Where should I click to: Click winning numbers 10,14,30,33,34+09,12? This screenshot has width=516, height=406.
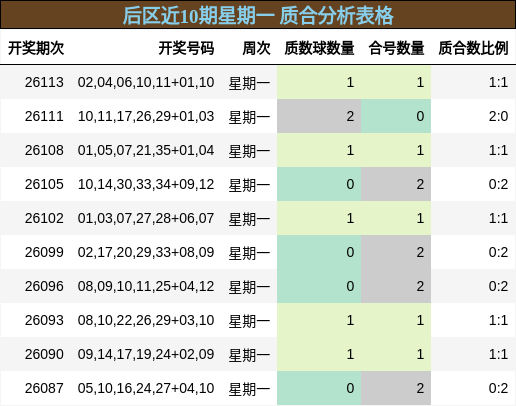[x=146, y=184]
